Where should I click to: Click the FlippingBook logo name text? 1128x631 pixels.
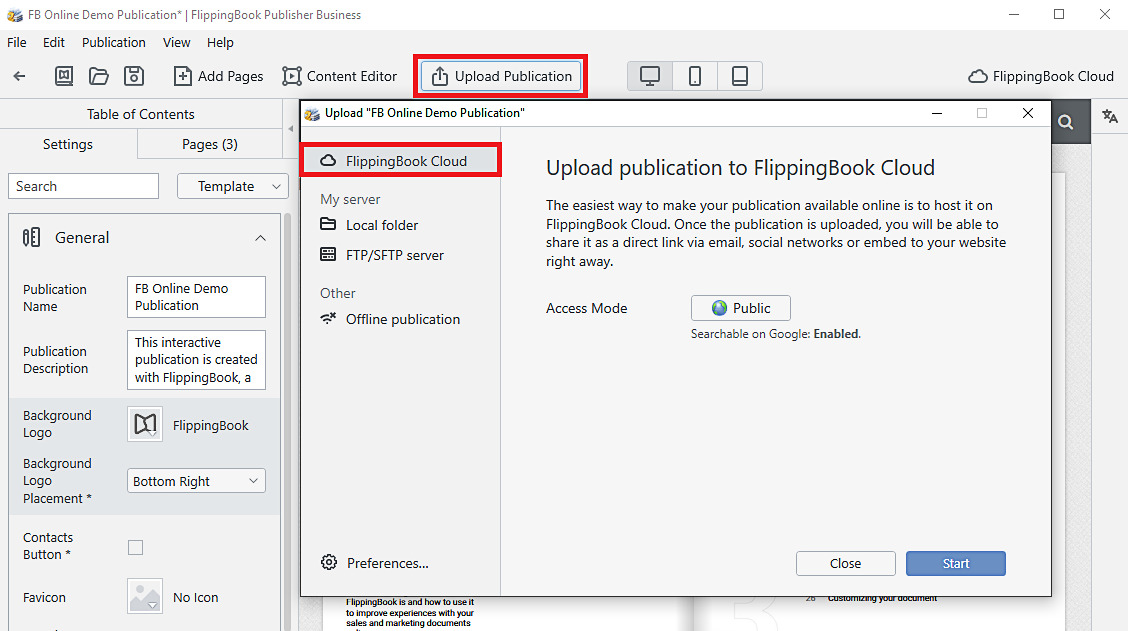click(x=211, y=425)
